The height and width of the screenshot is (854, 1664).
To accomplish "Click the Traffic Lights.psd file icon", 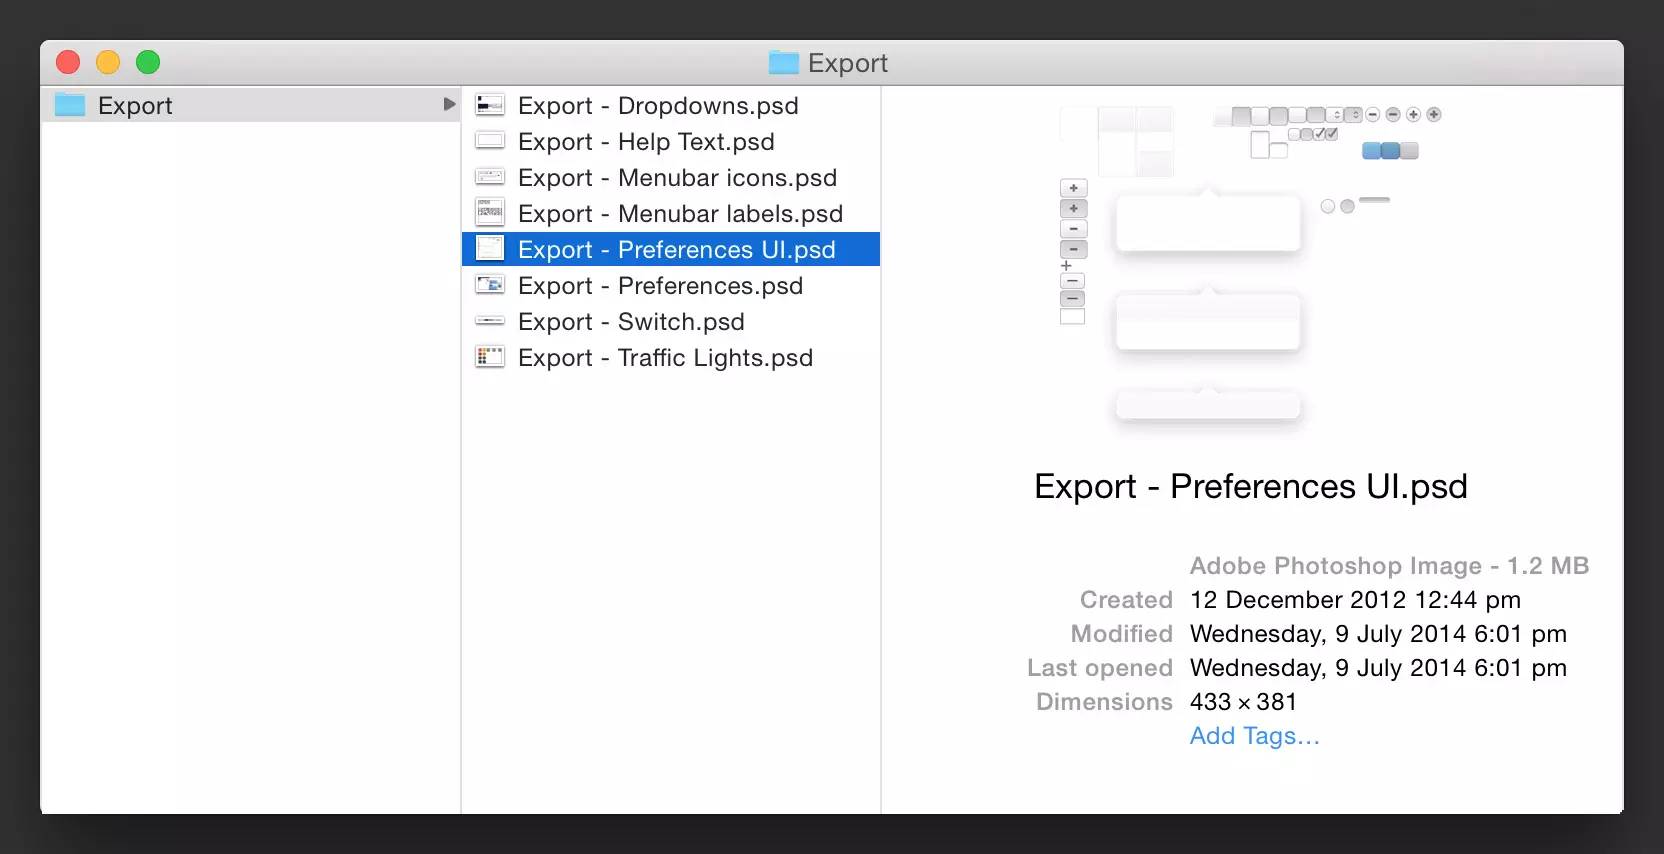I will tap(489, 357).
